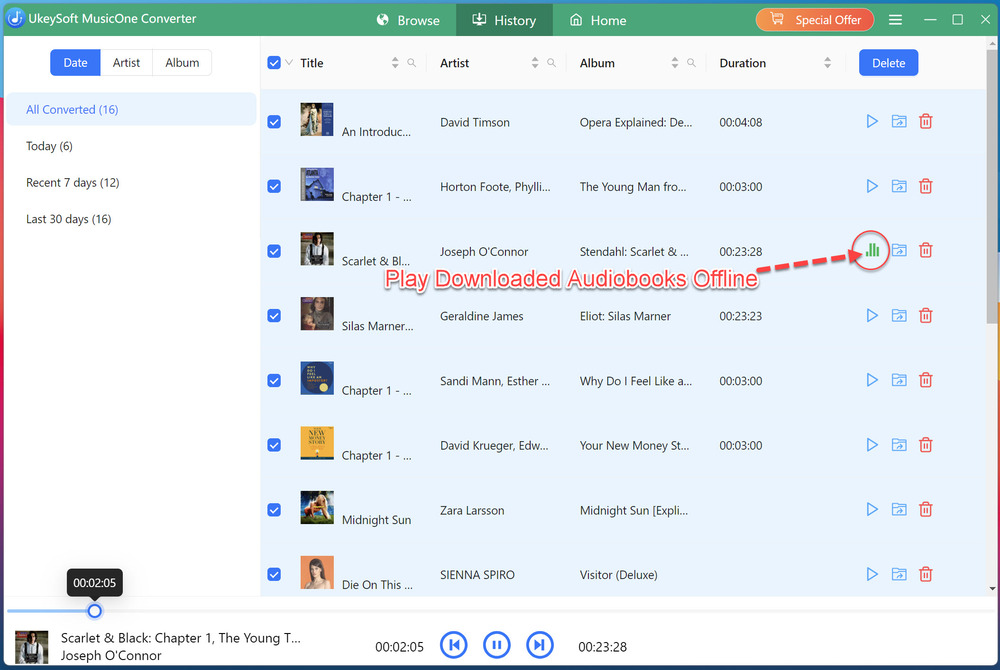Search within the Artist column
Image resolution: width=1000 pixels, height=670 pixels.
(x=552, y=62)
